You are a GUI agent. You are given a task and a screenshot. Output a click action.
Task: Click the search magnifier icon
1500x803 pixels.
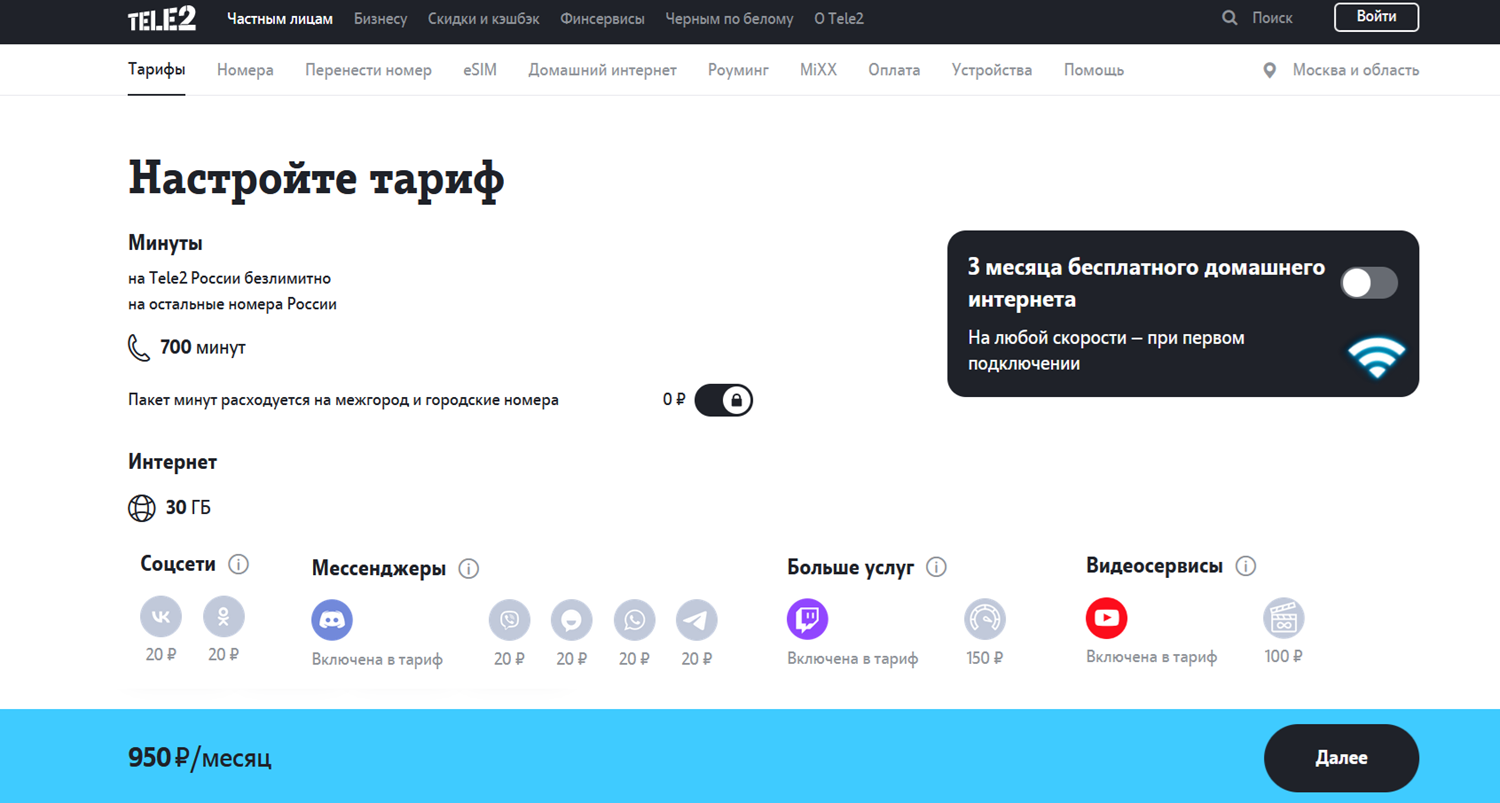click(1230, 18)
